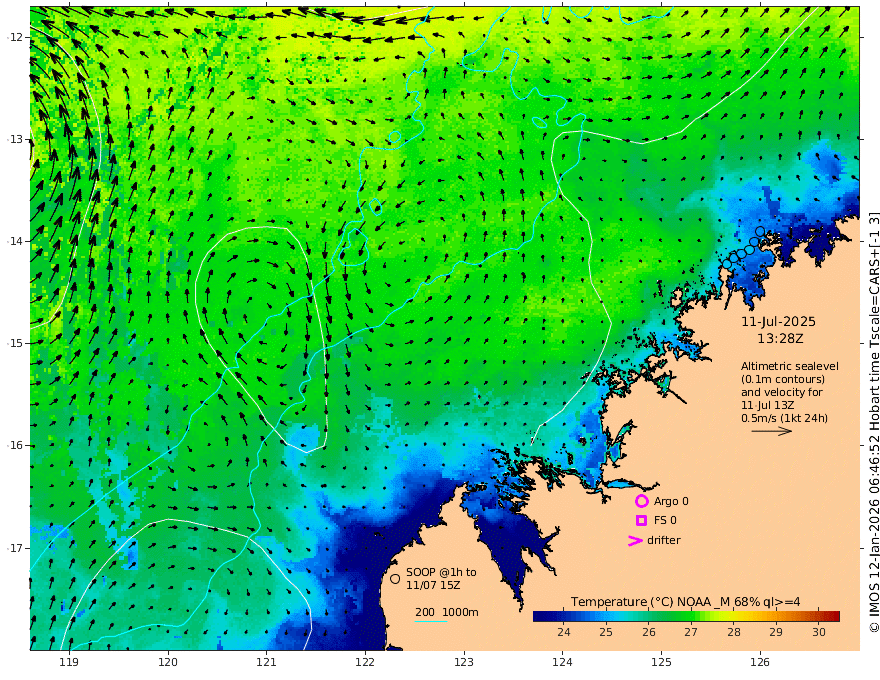Click the red end of temperature colorbar
Image resolution: width=880 pixels, height=680 pixels.
[833, 616]
